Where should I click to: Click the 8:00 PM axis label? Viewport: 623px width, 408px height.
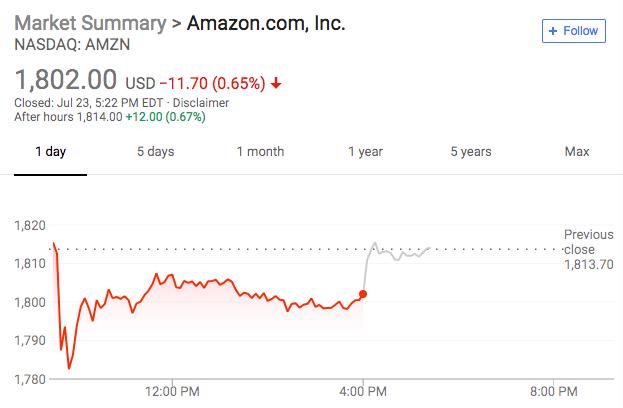(554, 390)
